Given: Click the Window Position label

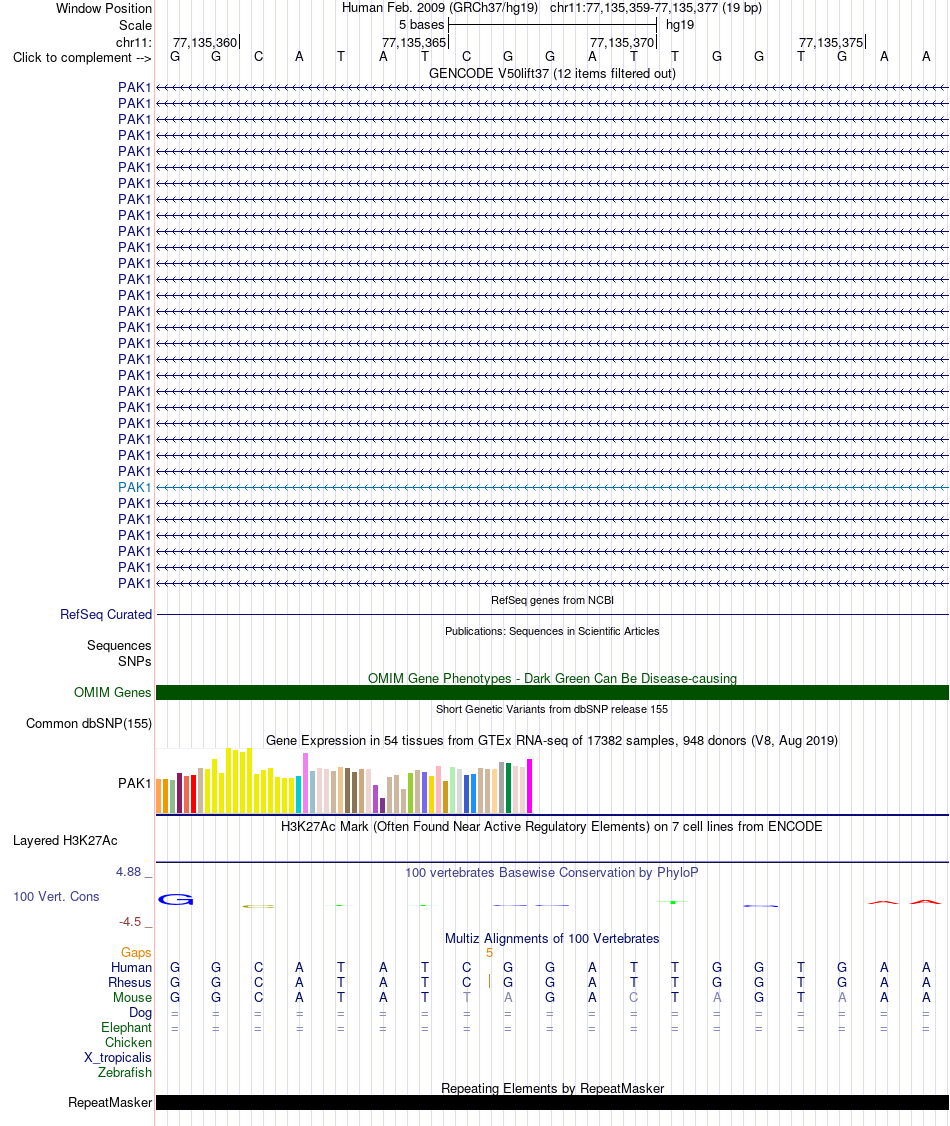Looking at the screenshot, I should click(104, 9).
